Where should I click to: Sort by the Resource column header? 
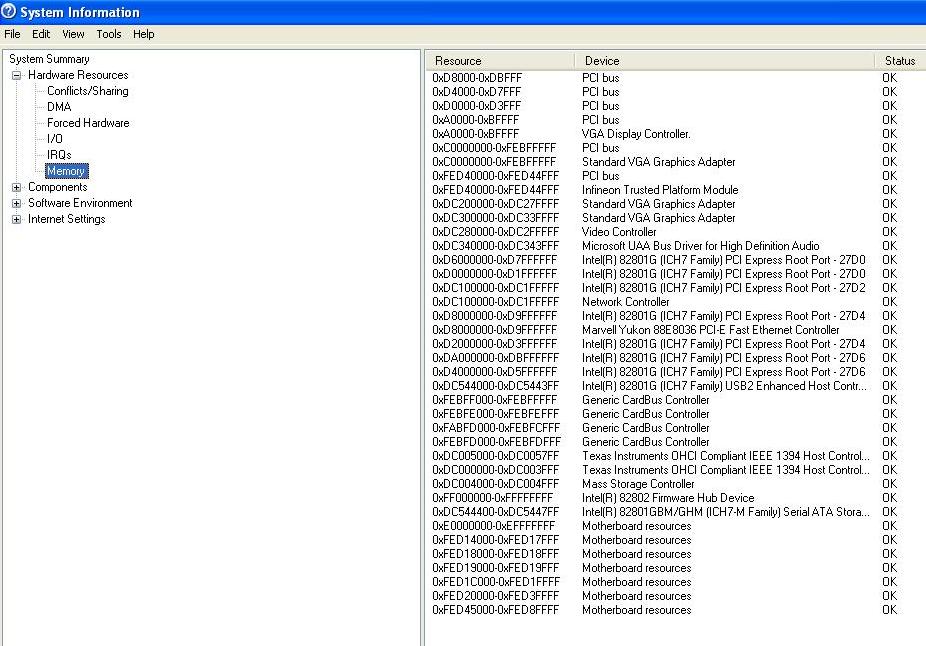[x=500, y=61]
